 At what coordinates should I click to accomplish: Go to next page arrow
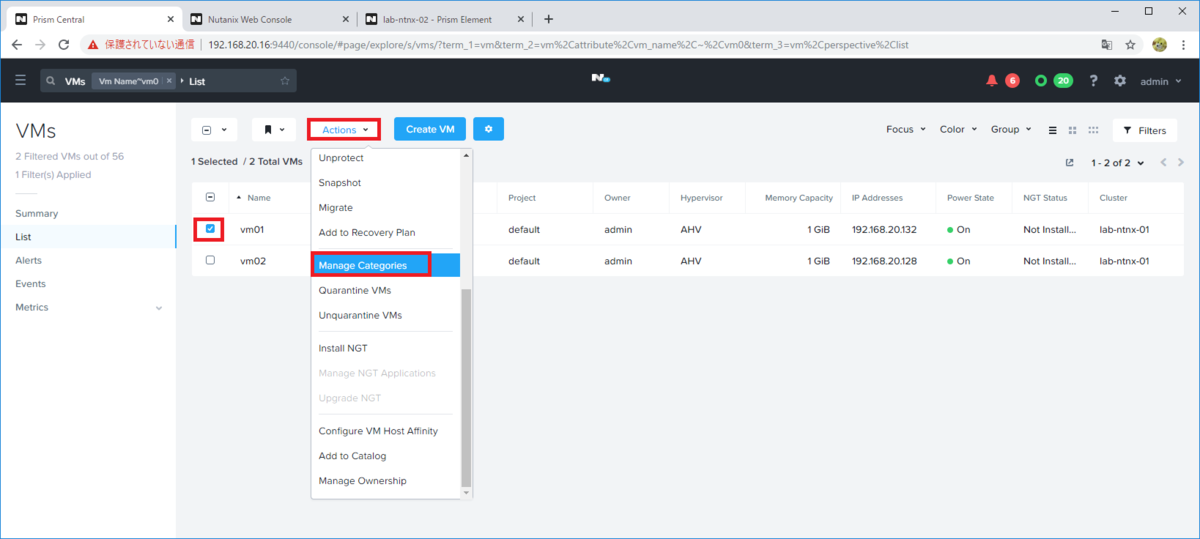click(1181, 162)
